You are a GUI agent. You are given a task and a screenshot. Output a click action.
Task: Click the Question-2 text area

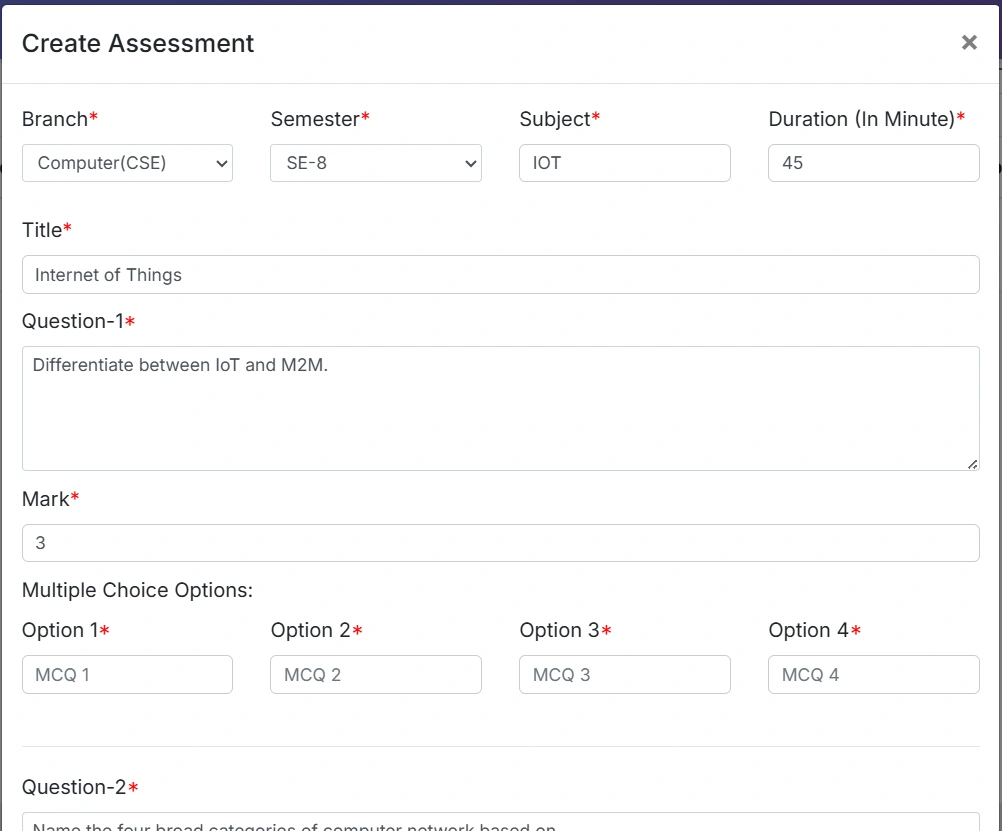point(500,822)
